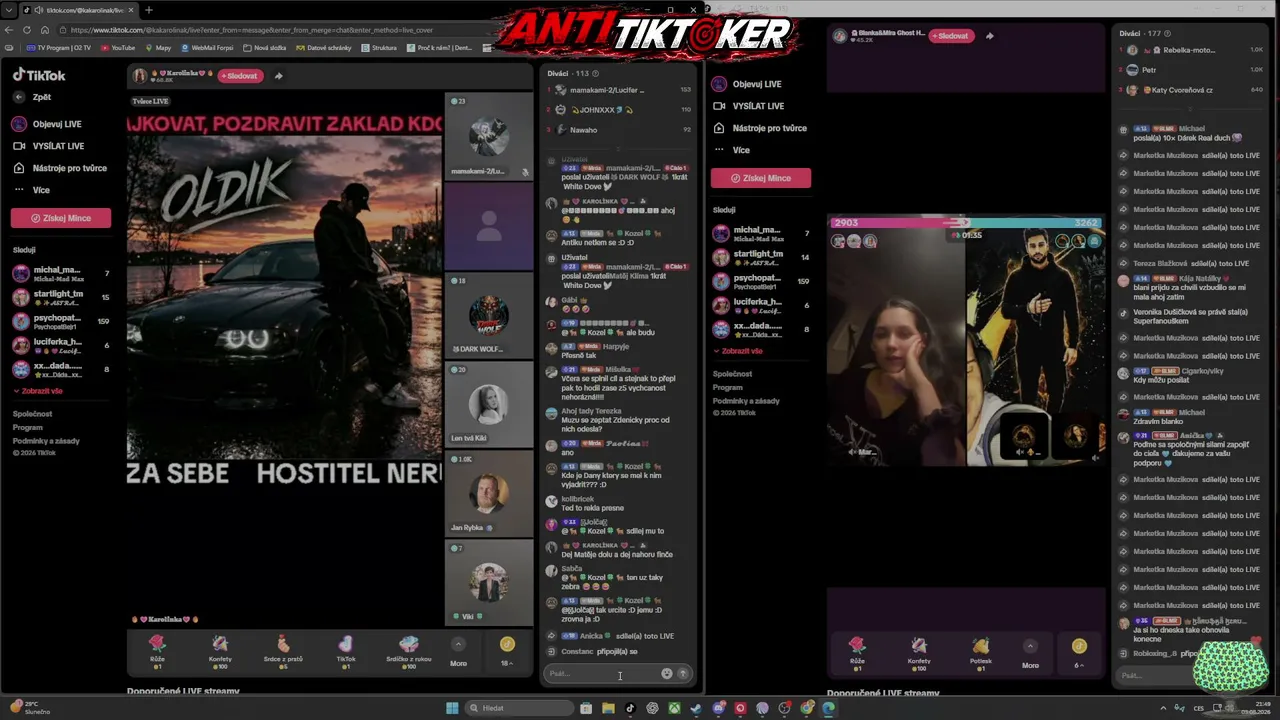The height and width of the screenshot is (720, 1280).
Task: Expand Zobrazit vše in the right window
Action: coord(738,351)
